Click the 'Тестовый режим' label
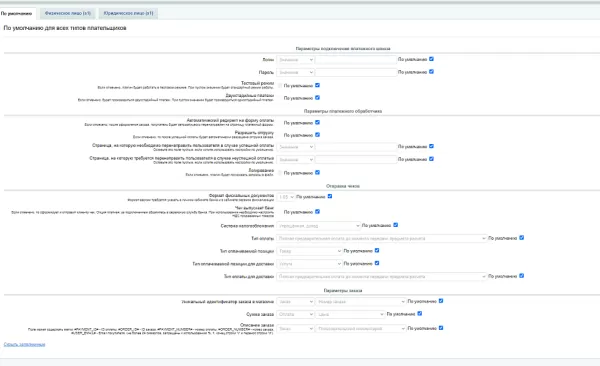Viewport: 600px width, 366px height. point(258,83)
